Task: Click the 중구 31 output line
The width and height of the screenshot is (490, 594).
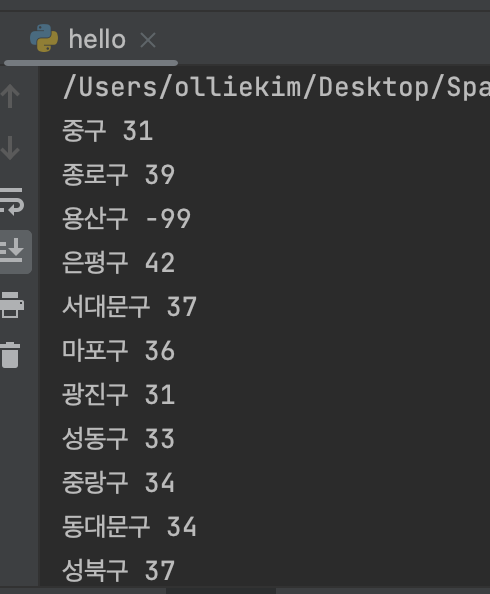Action: click(x=108, y=131)
